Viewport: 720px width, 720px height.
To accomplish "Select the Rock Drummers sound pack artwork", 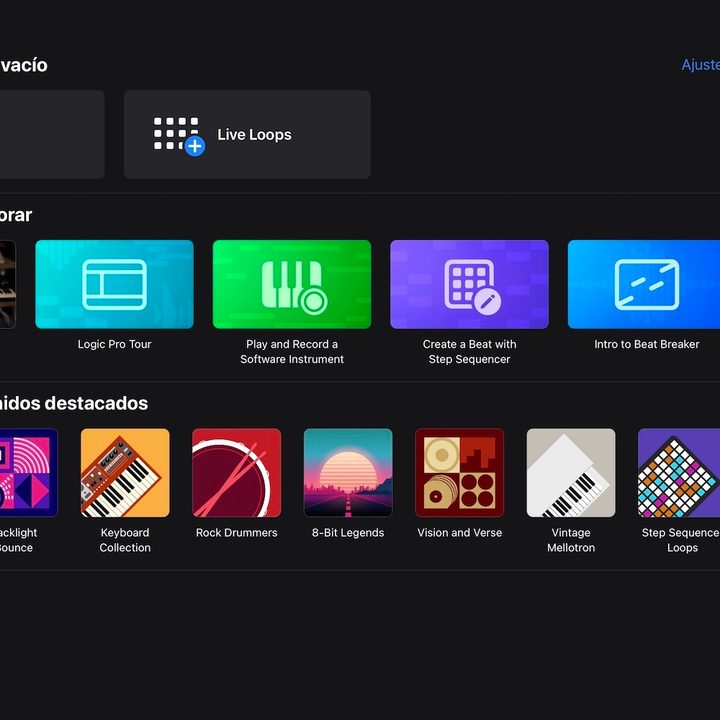I will tap(236, 472).
